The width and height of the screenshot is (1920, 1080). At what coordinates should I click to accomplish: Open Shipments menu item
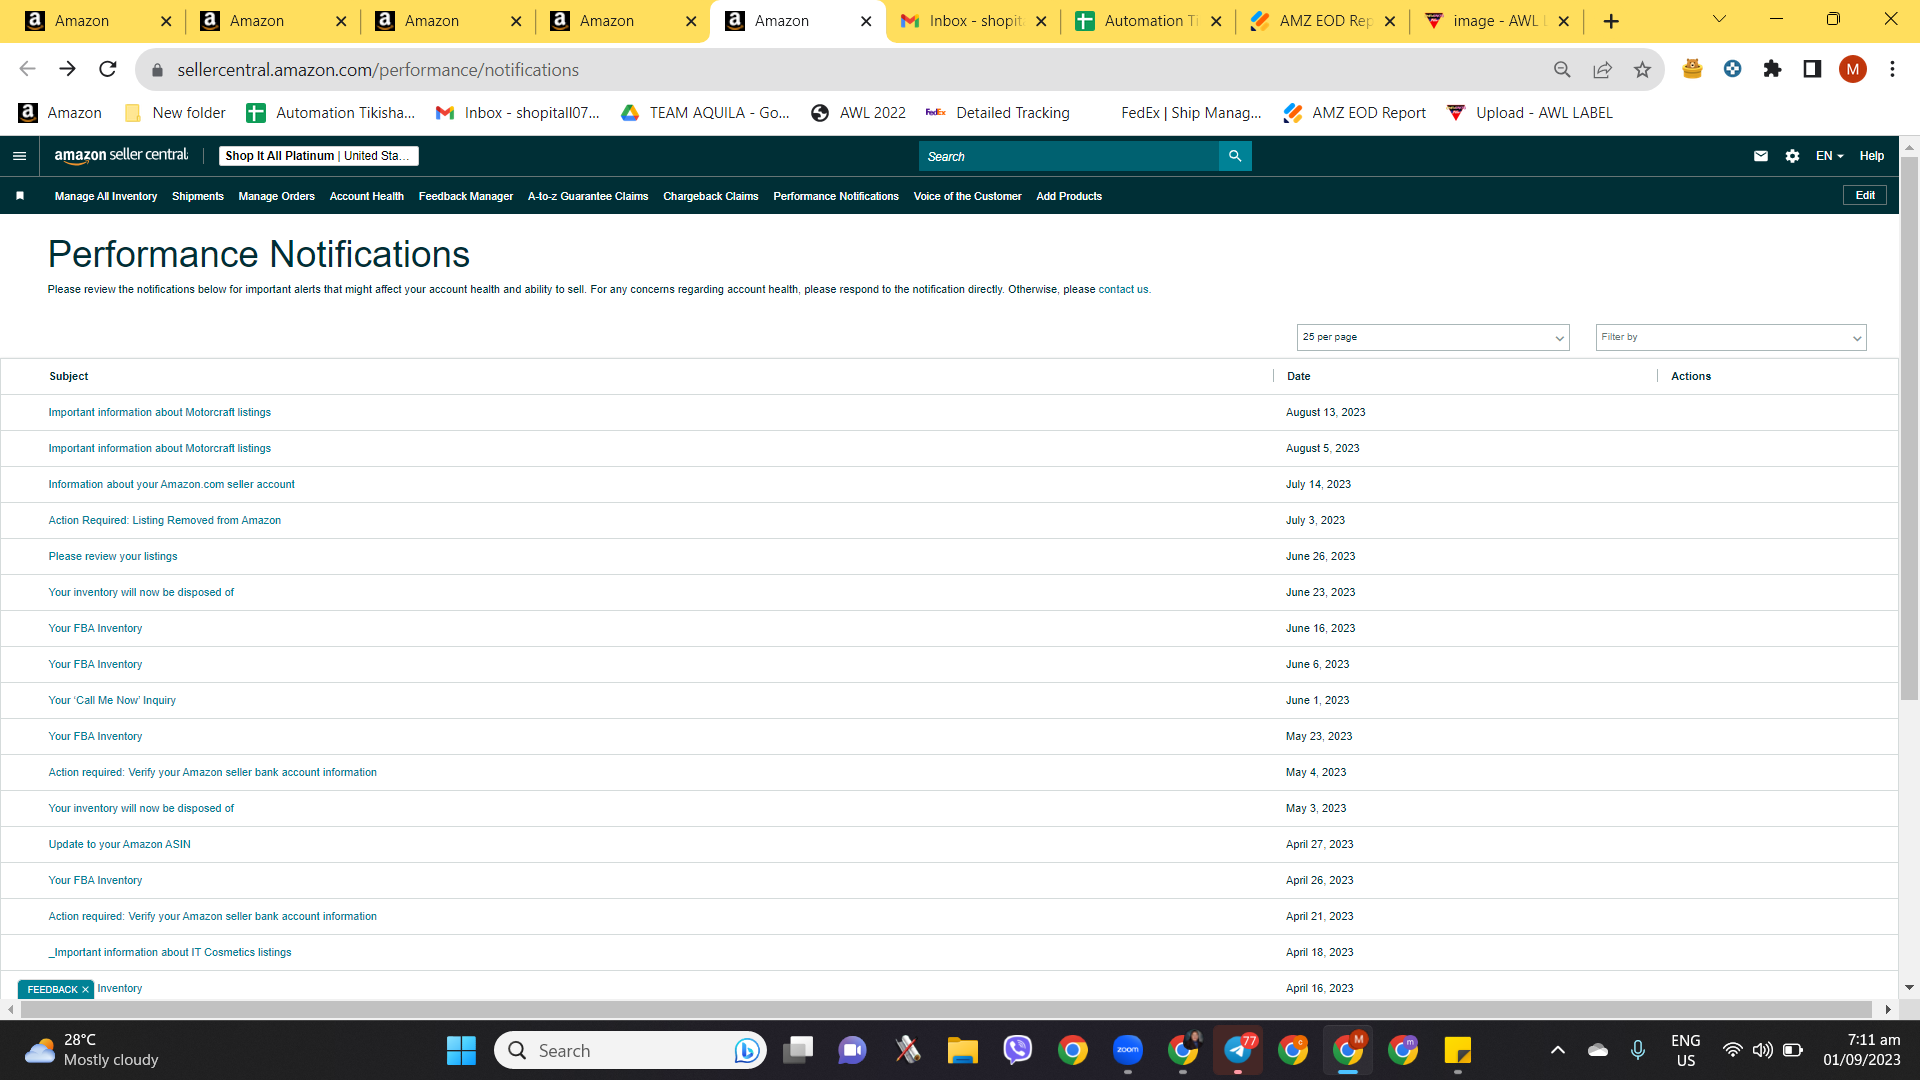pos(198,196)
